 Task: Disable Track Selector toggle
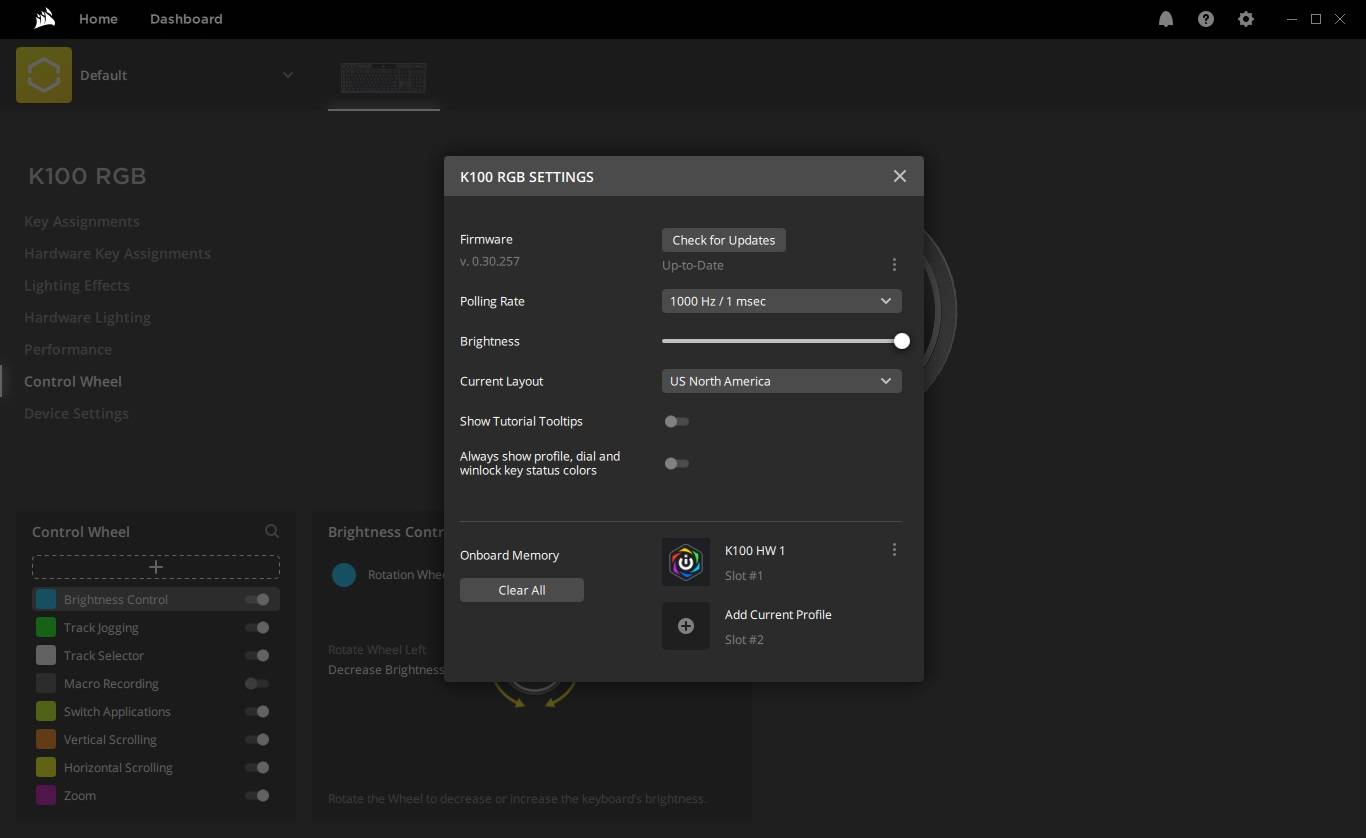tap(257, 656)
